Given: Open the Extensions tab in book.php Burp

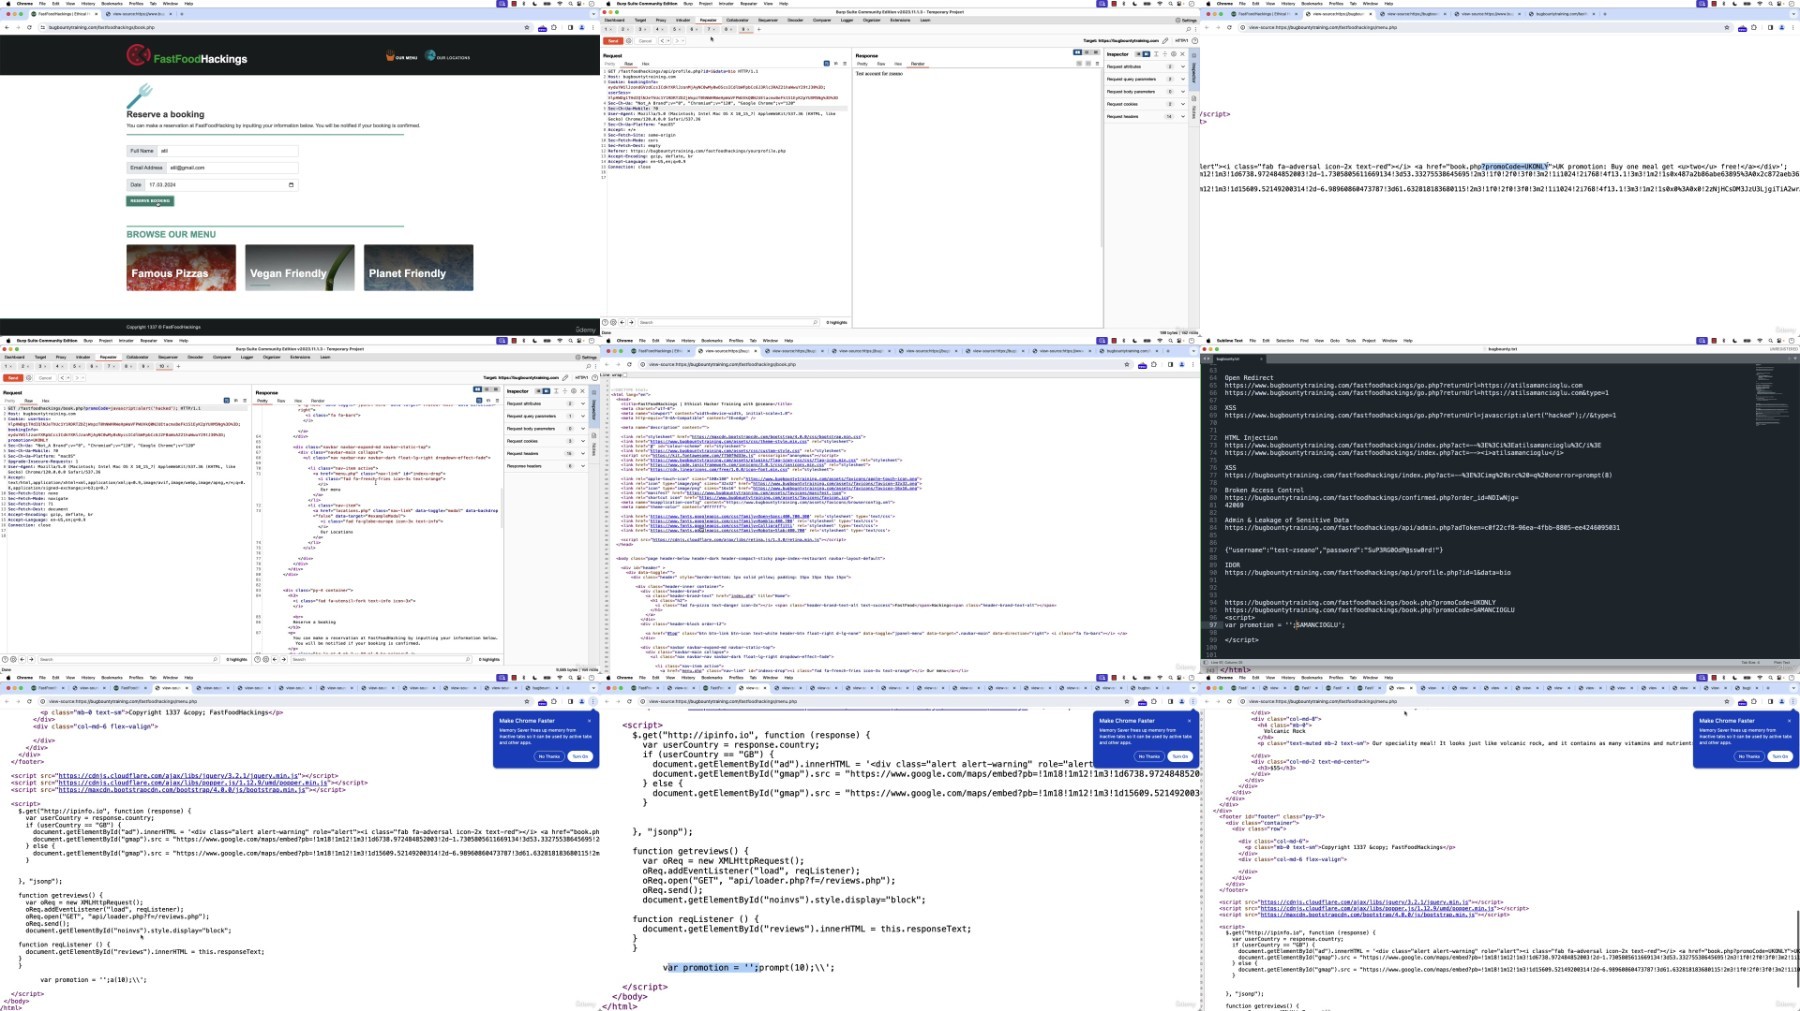Looking at the screenshot, I should (x=300, y=357).
